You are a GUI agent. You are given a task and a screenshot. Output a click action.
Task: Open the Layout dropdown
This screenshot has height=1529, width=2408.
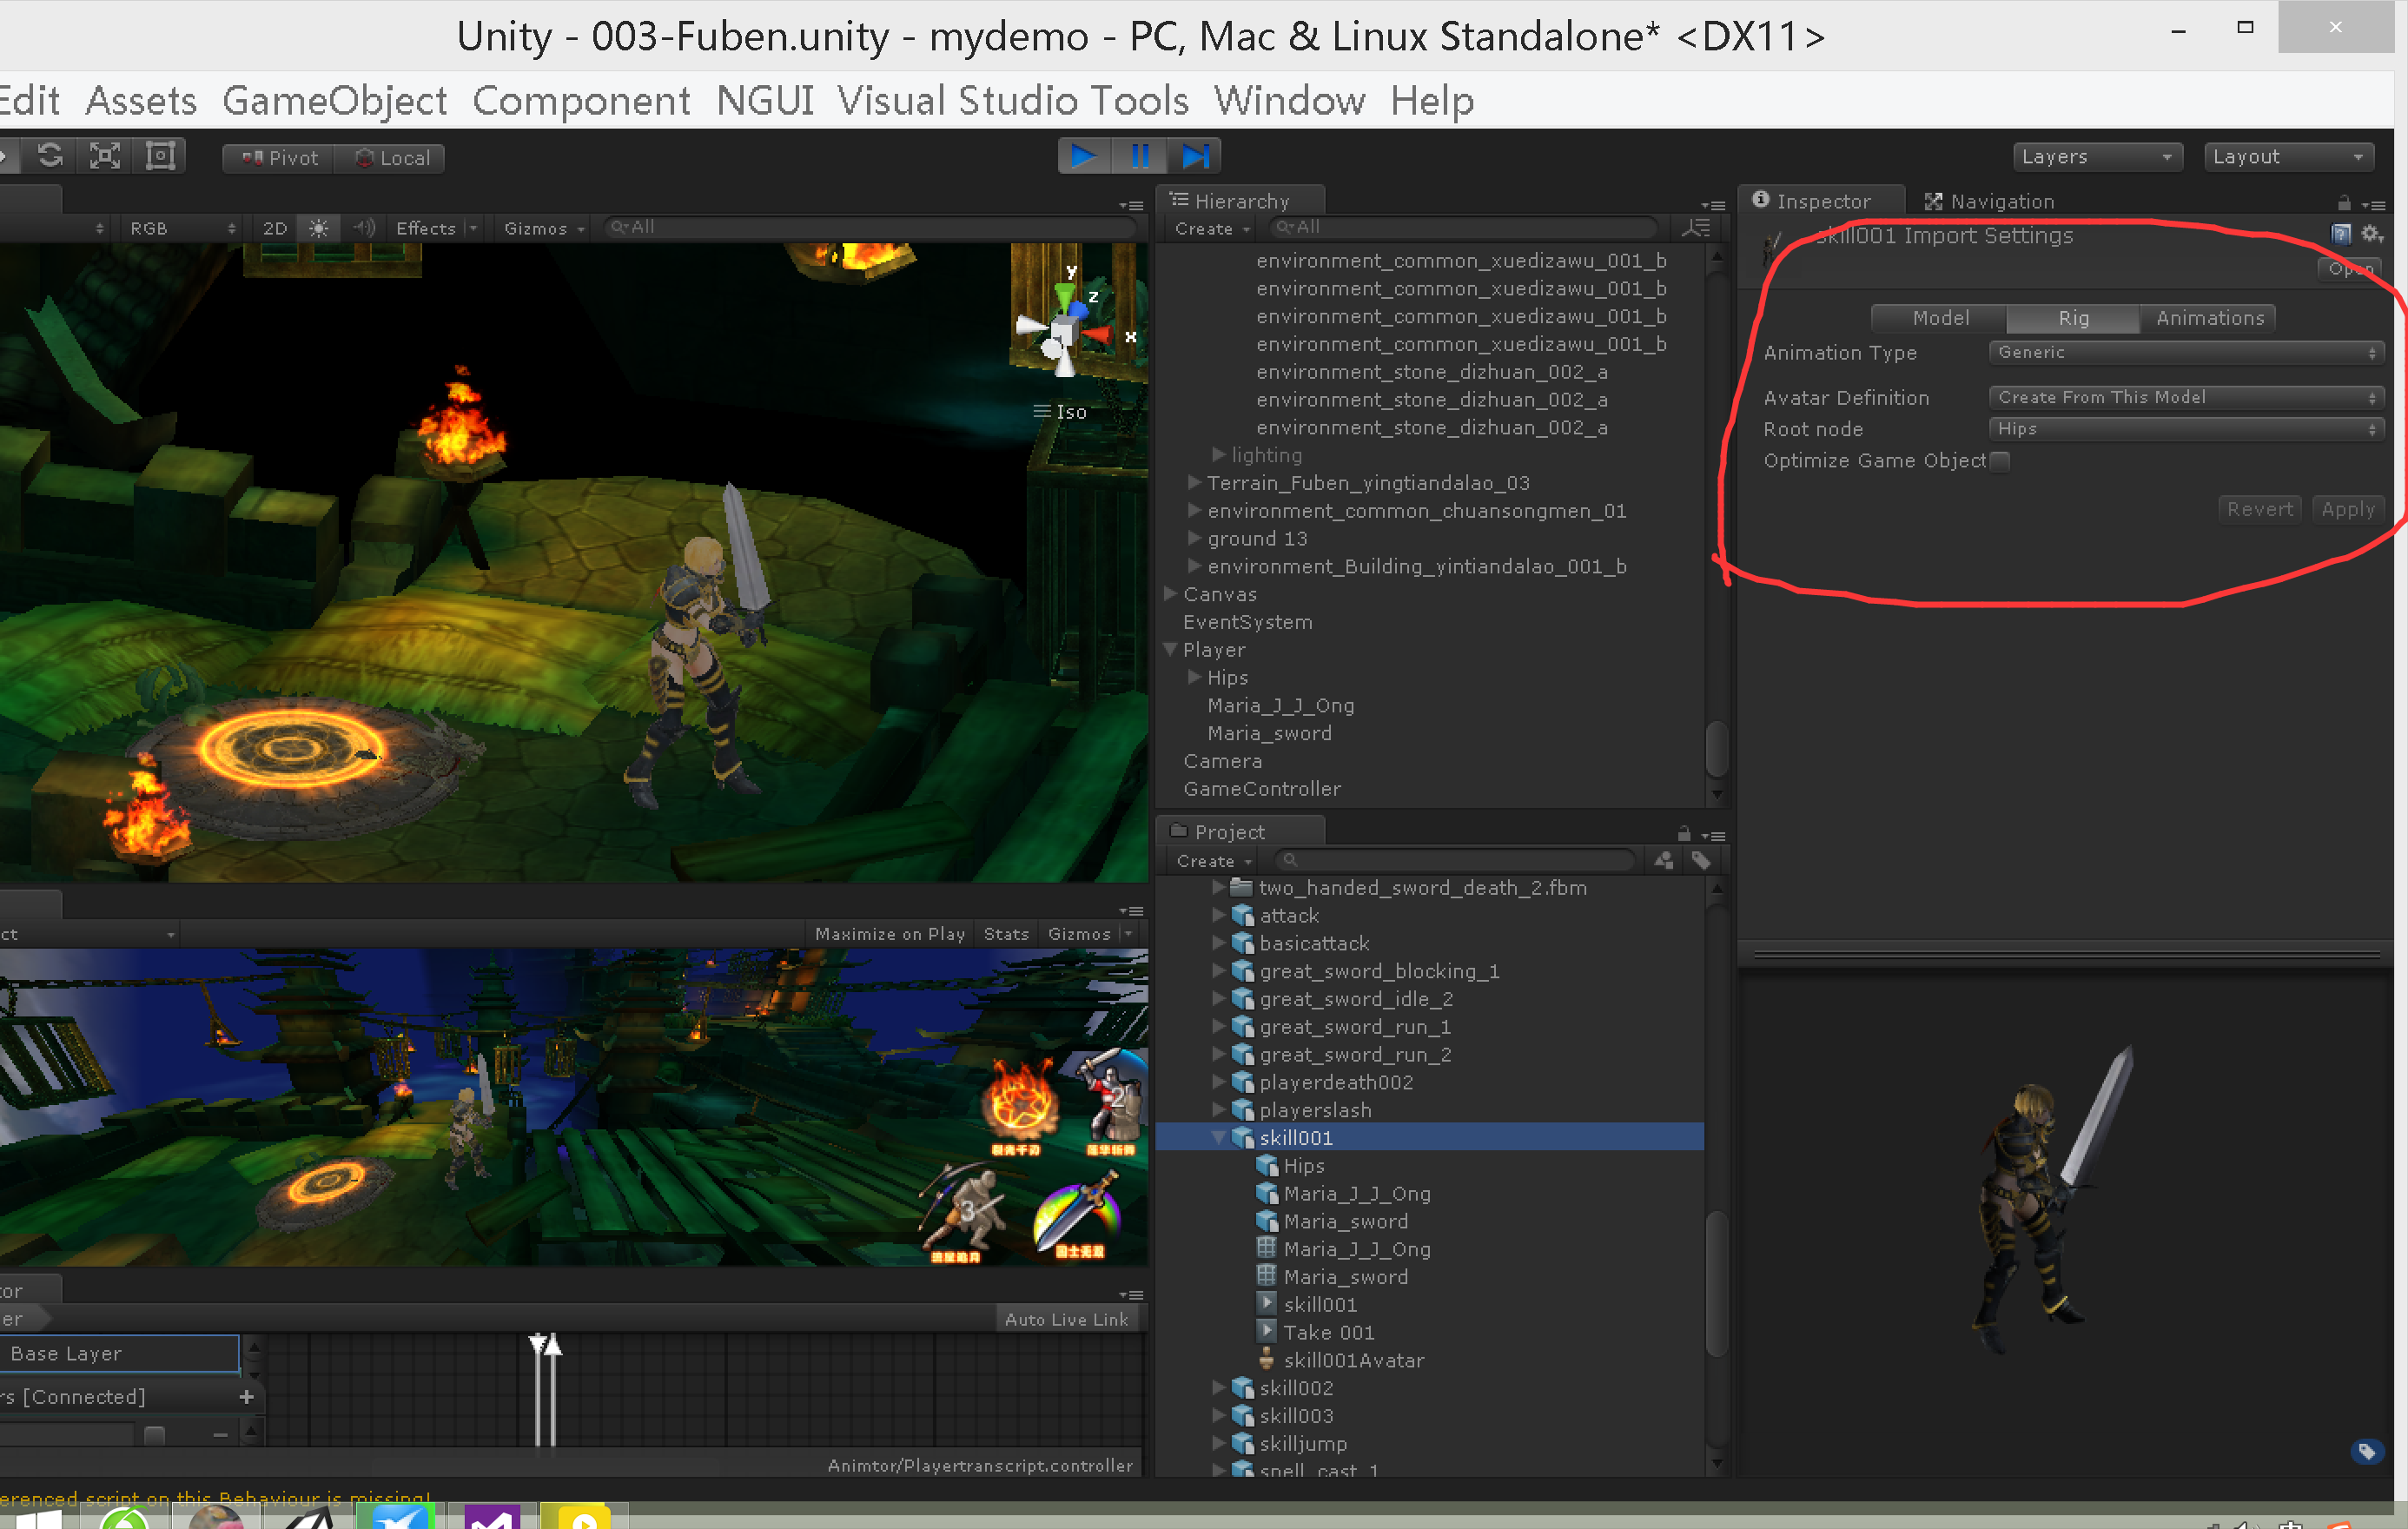pos(2288,157)
